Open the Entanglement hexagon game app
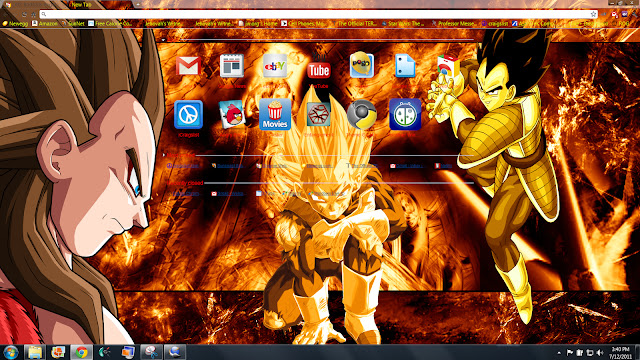Screen dimensions: 640x360 (x=318, y=114)
